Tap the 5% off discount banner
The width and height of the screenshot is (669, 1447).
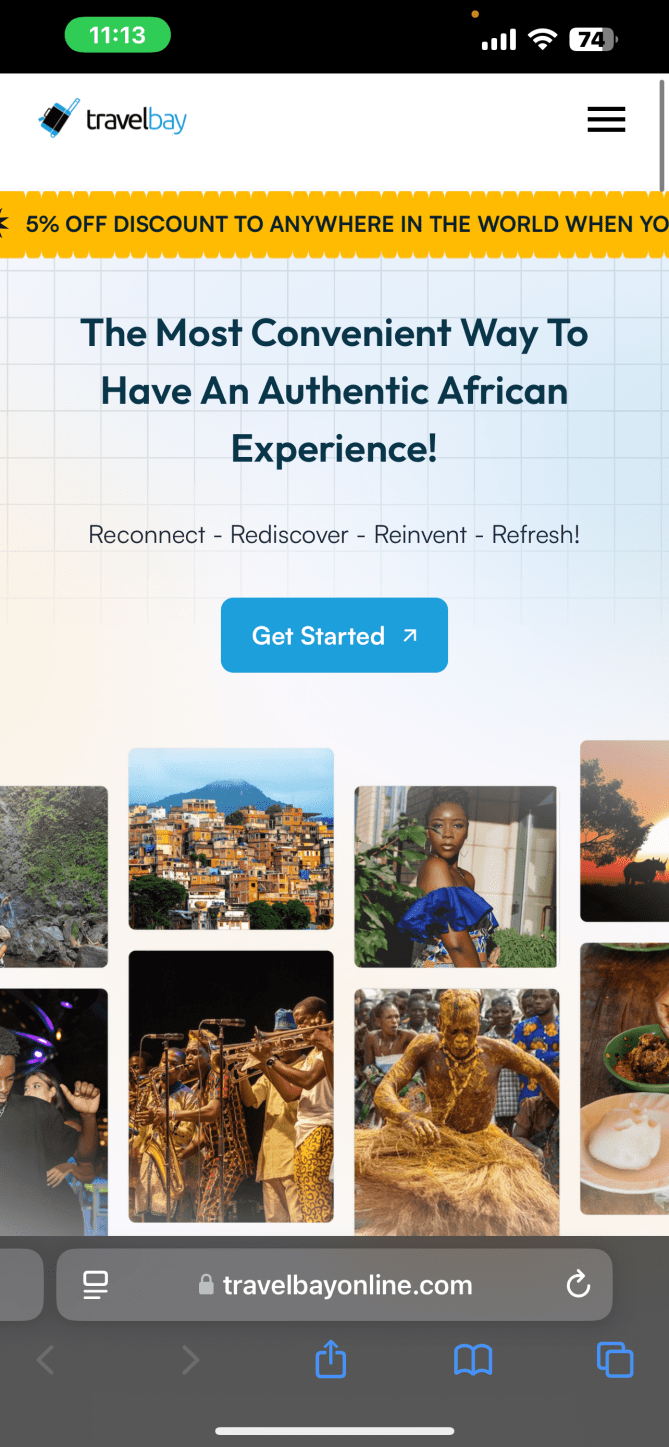334,224
